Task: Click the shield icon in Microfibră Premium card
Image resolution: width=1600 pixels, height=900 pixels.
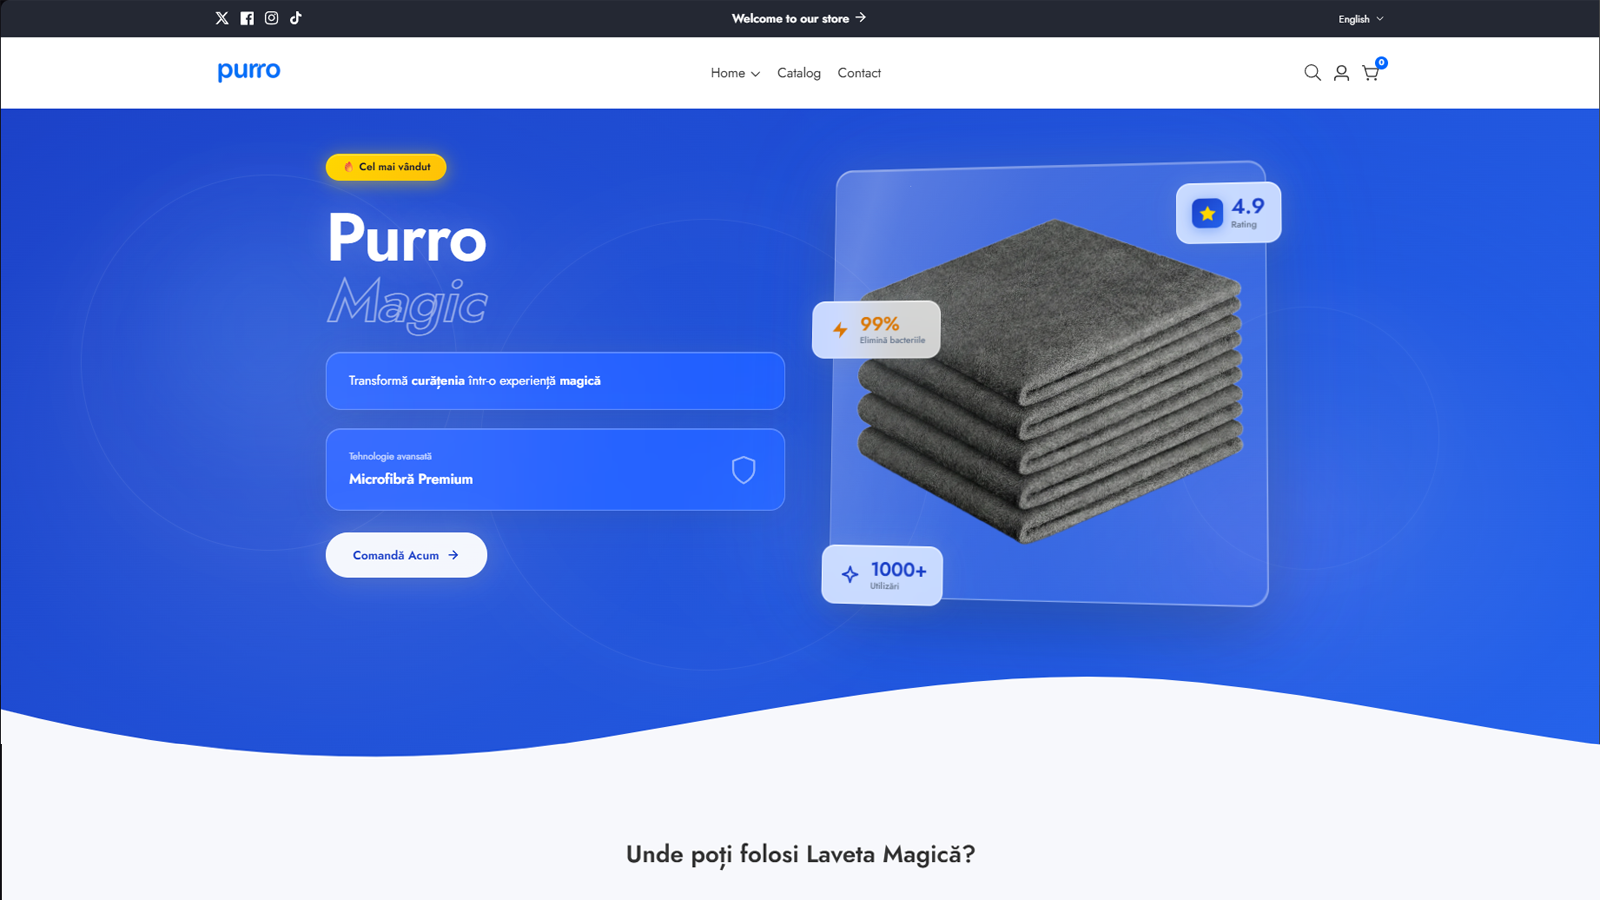Action: (743, 470)
